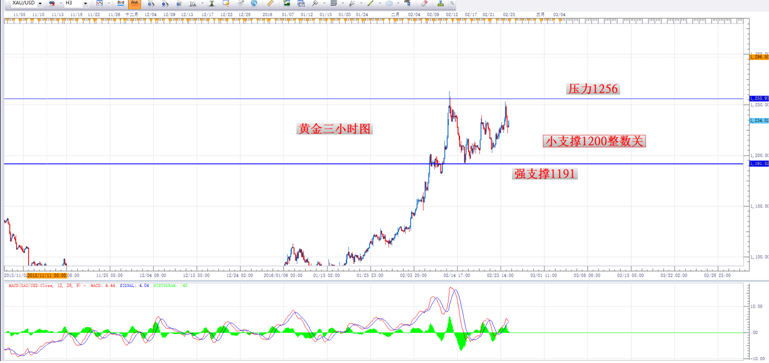The image size is (769, 363).
Task: Select the ellipse shape drawing tool
Action: click(389, 3)
